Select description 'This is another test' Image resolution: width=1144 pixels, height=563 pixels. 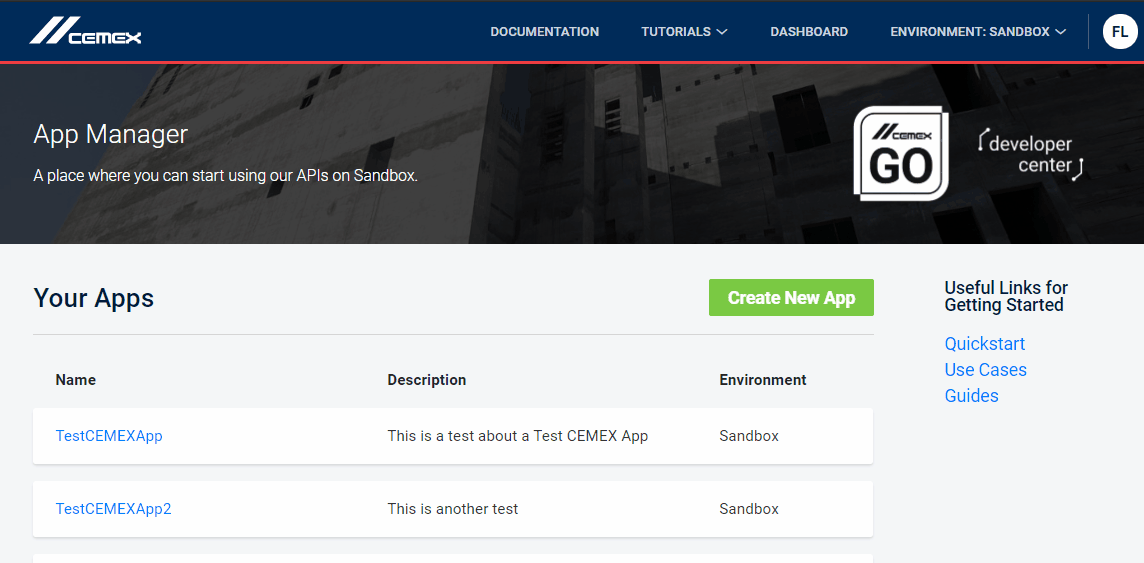[452, 509]
